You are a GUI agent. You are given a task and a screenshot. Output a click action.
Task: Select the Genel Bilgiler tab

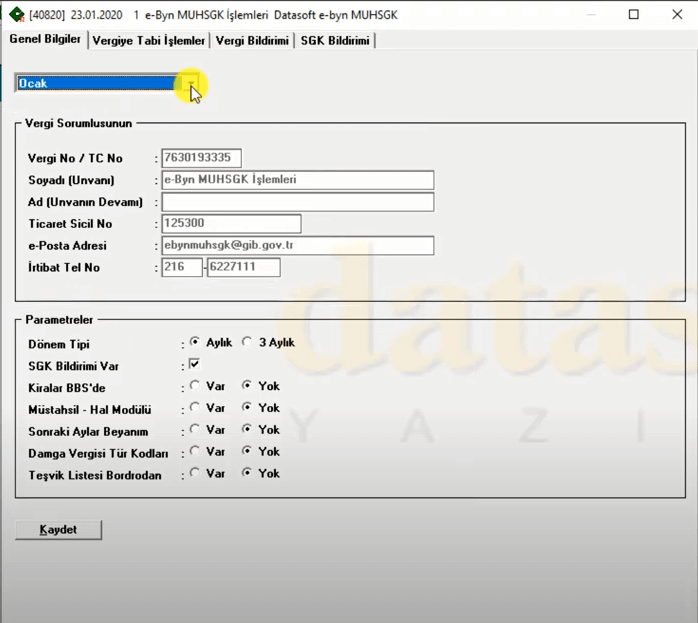click(45, 39)
